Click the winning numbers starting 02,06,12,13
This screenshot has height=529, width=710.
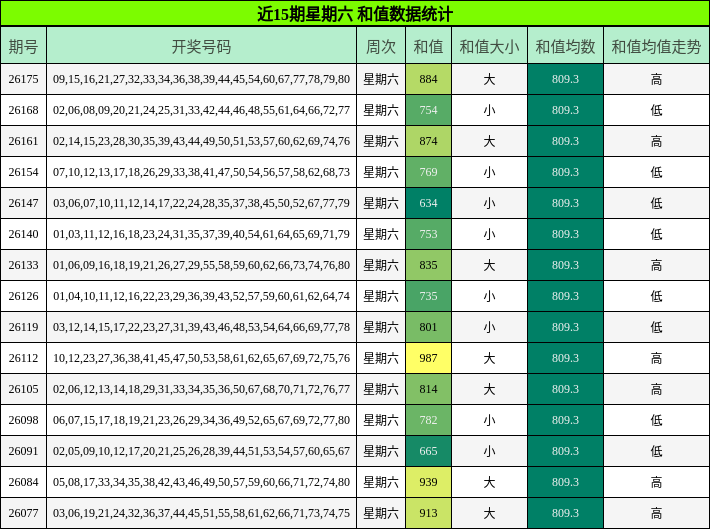point(201,389)
